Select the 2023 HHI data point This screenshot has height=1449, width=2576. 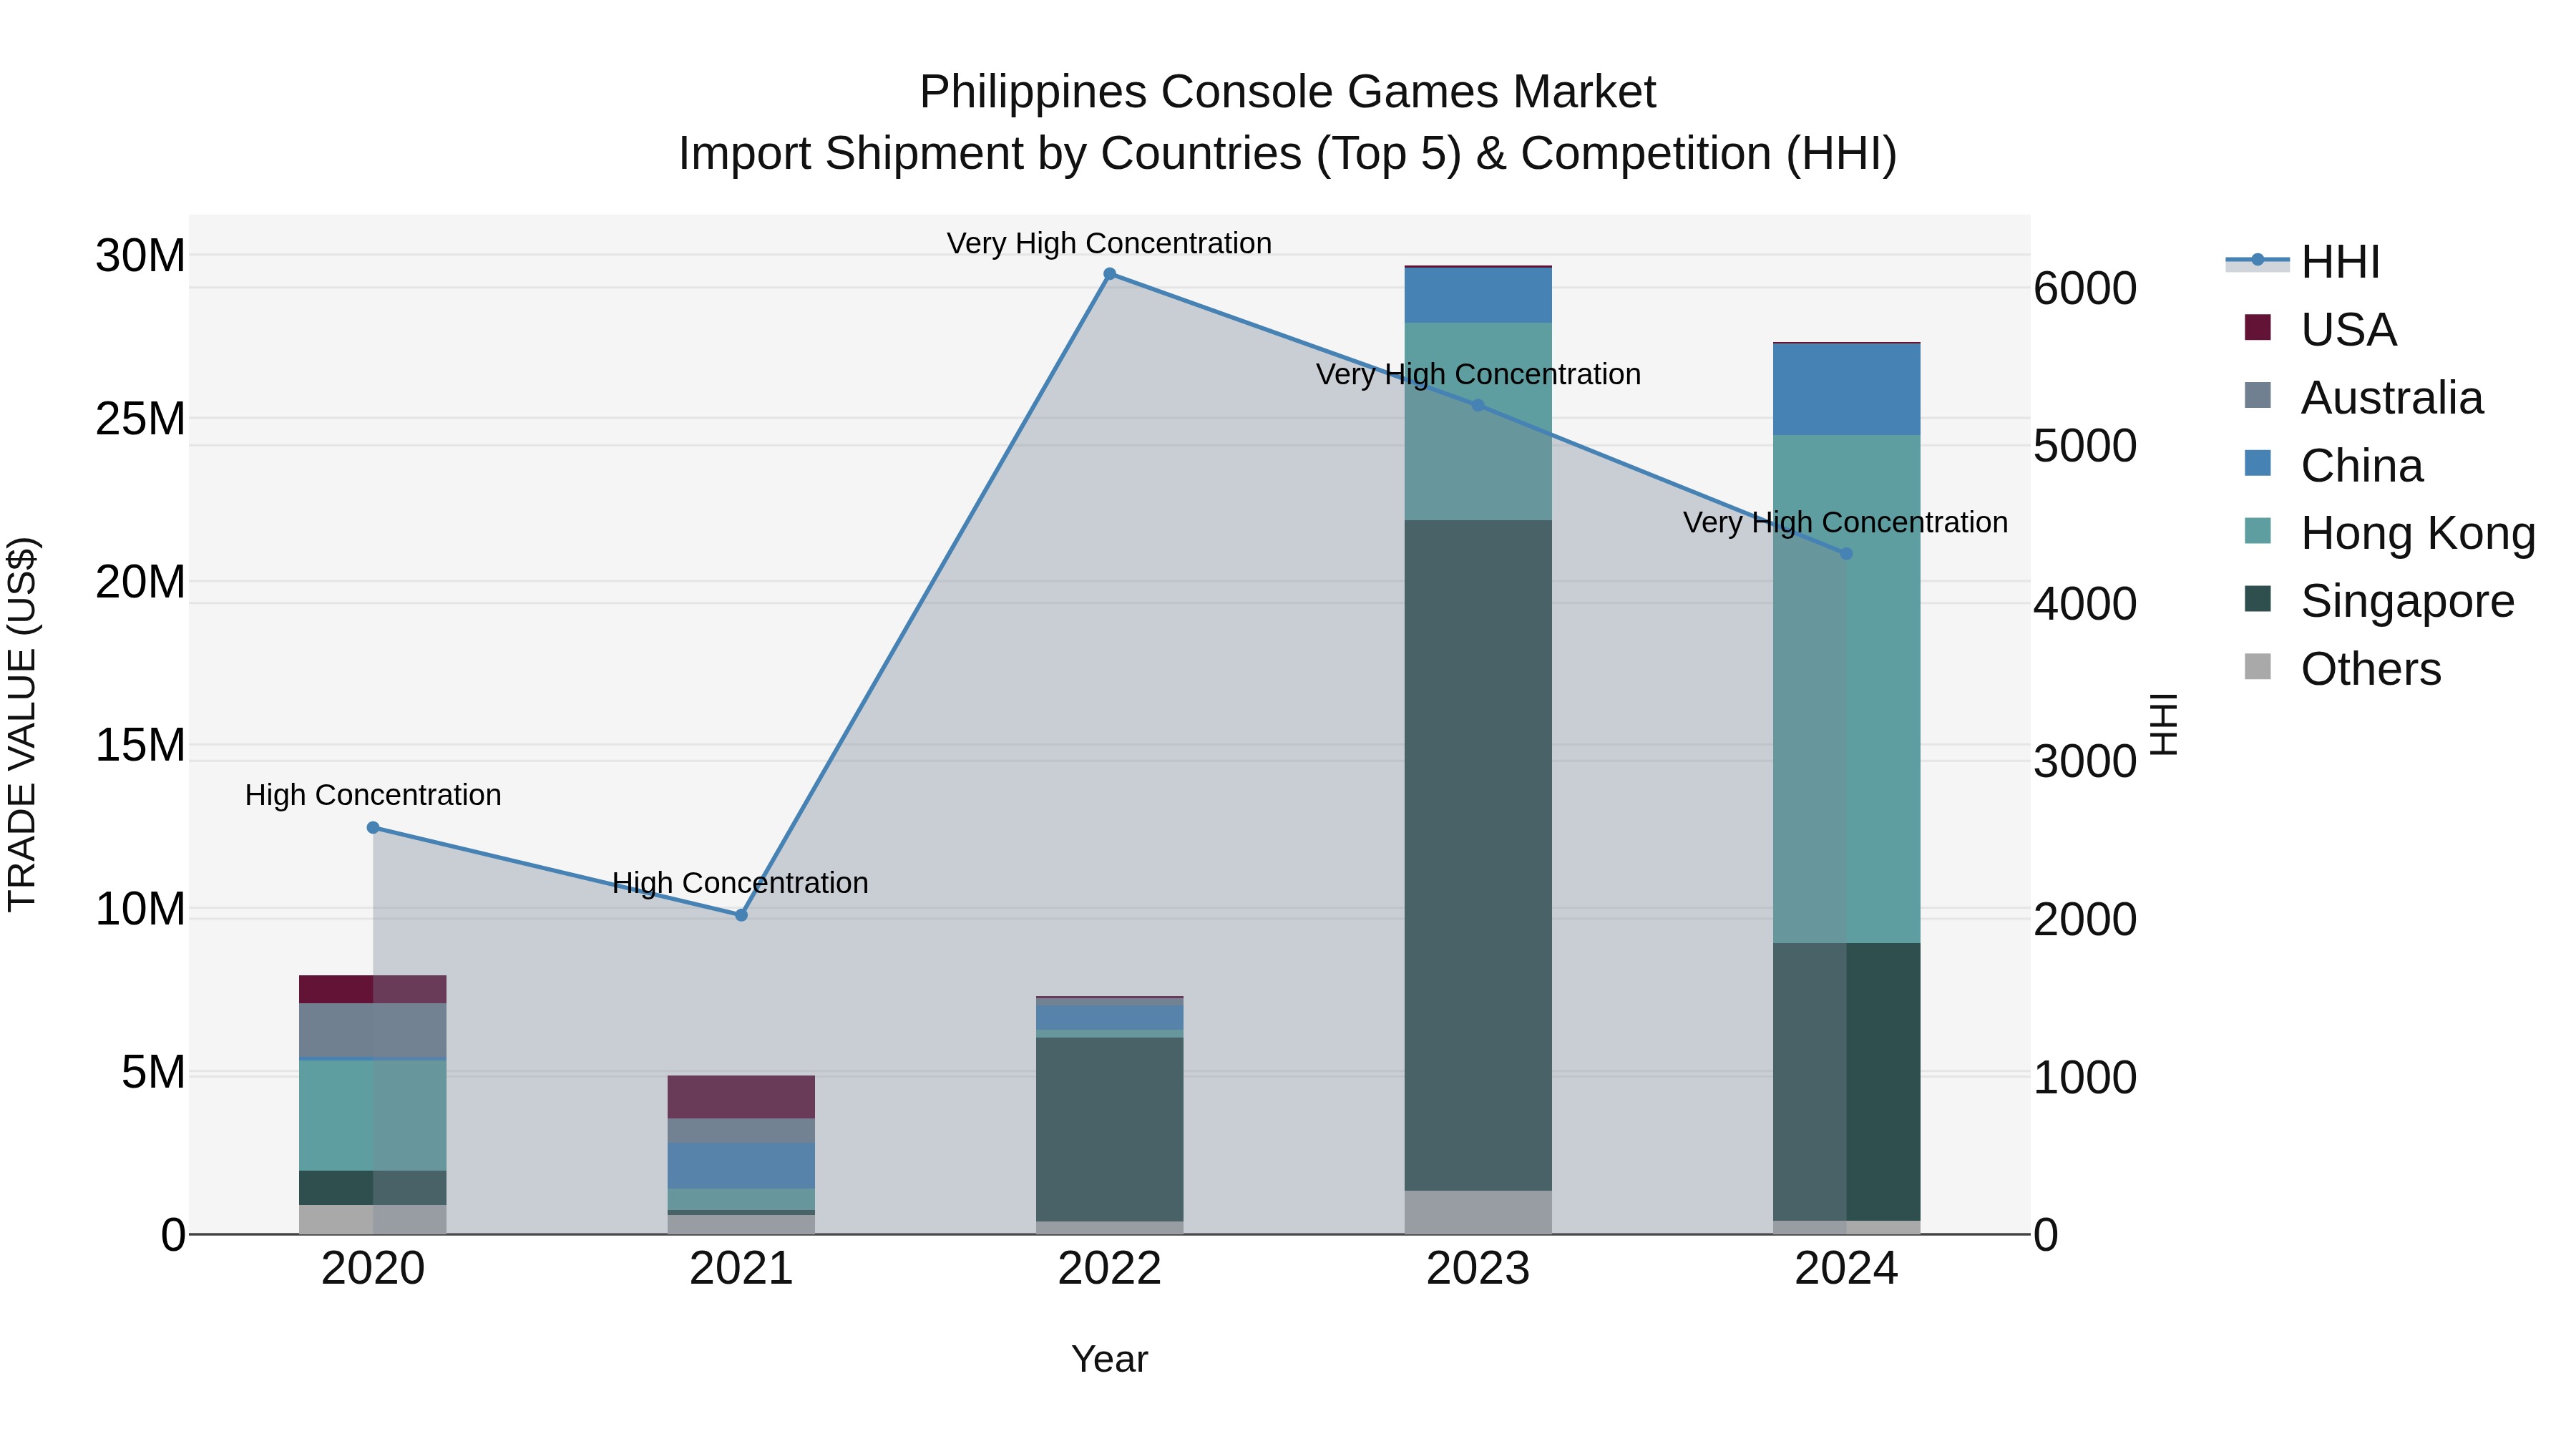click(1478, 405)
